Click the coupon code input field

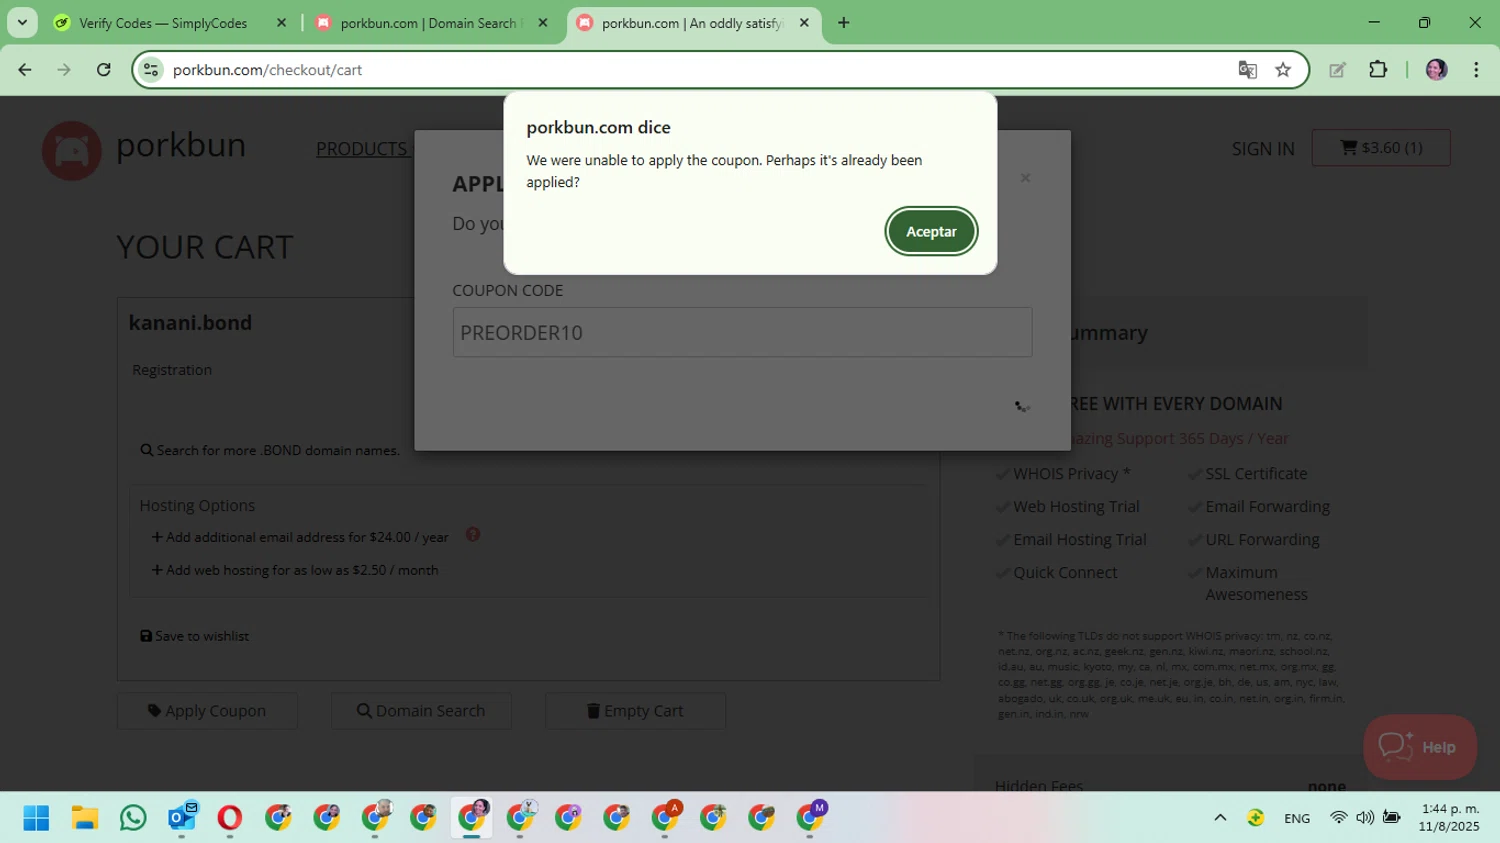click(x=742, y=332)
